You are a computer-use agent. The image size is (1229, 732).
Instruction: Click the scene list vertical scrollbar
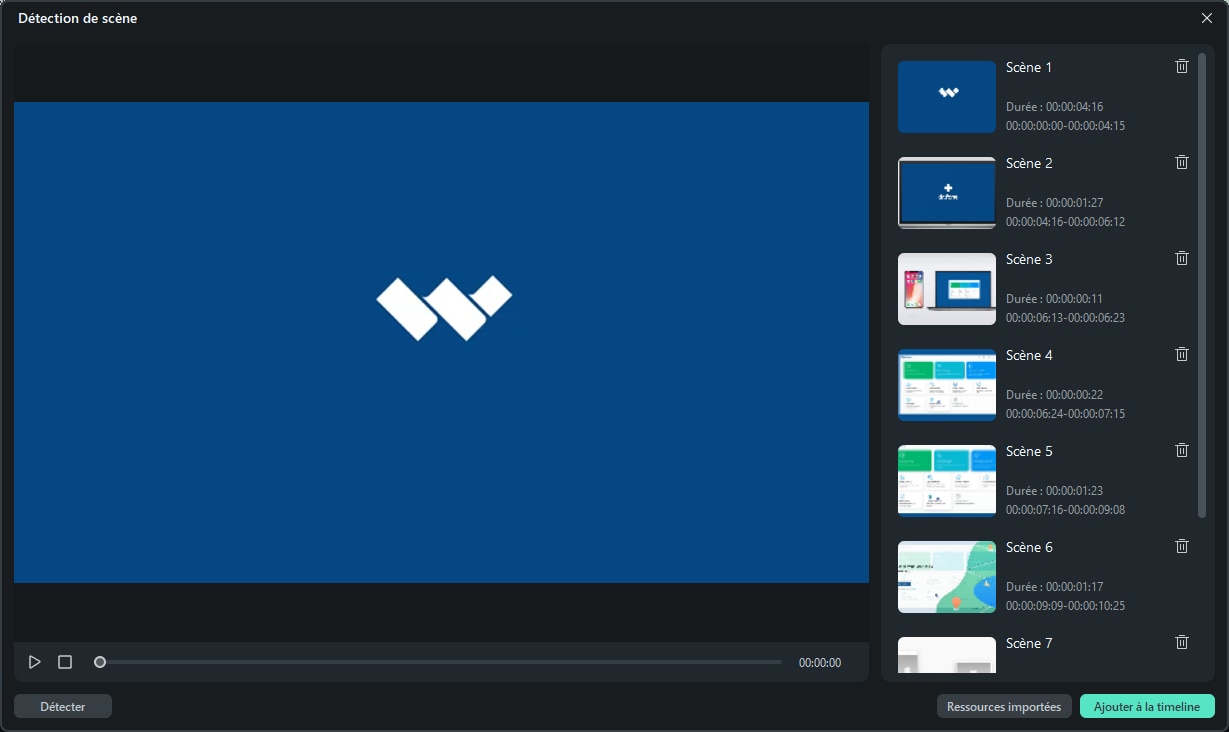tap(1202, 285)
